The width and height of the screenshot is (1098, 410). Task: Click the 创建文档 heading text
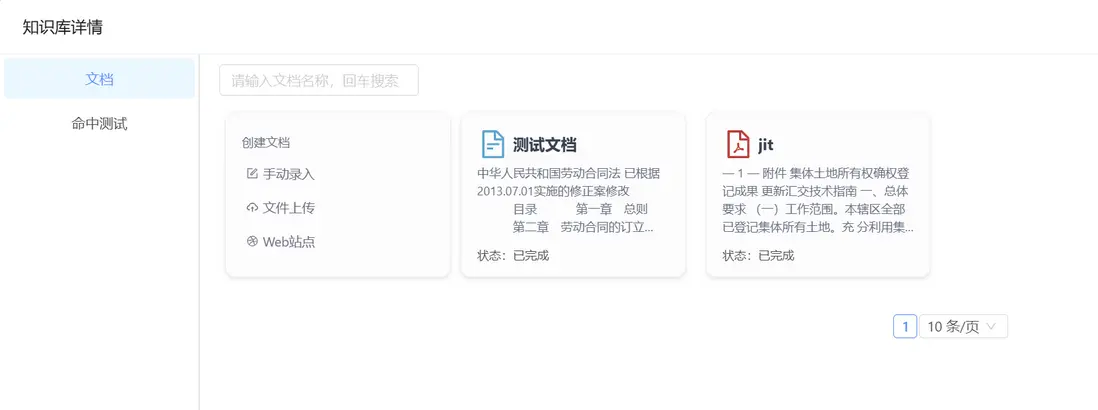(266, 143)
